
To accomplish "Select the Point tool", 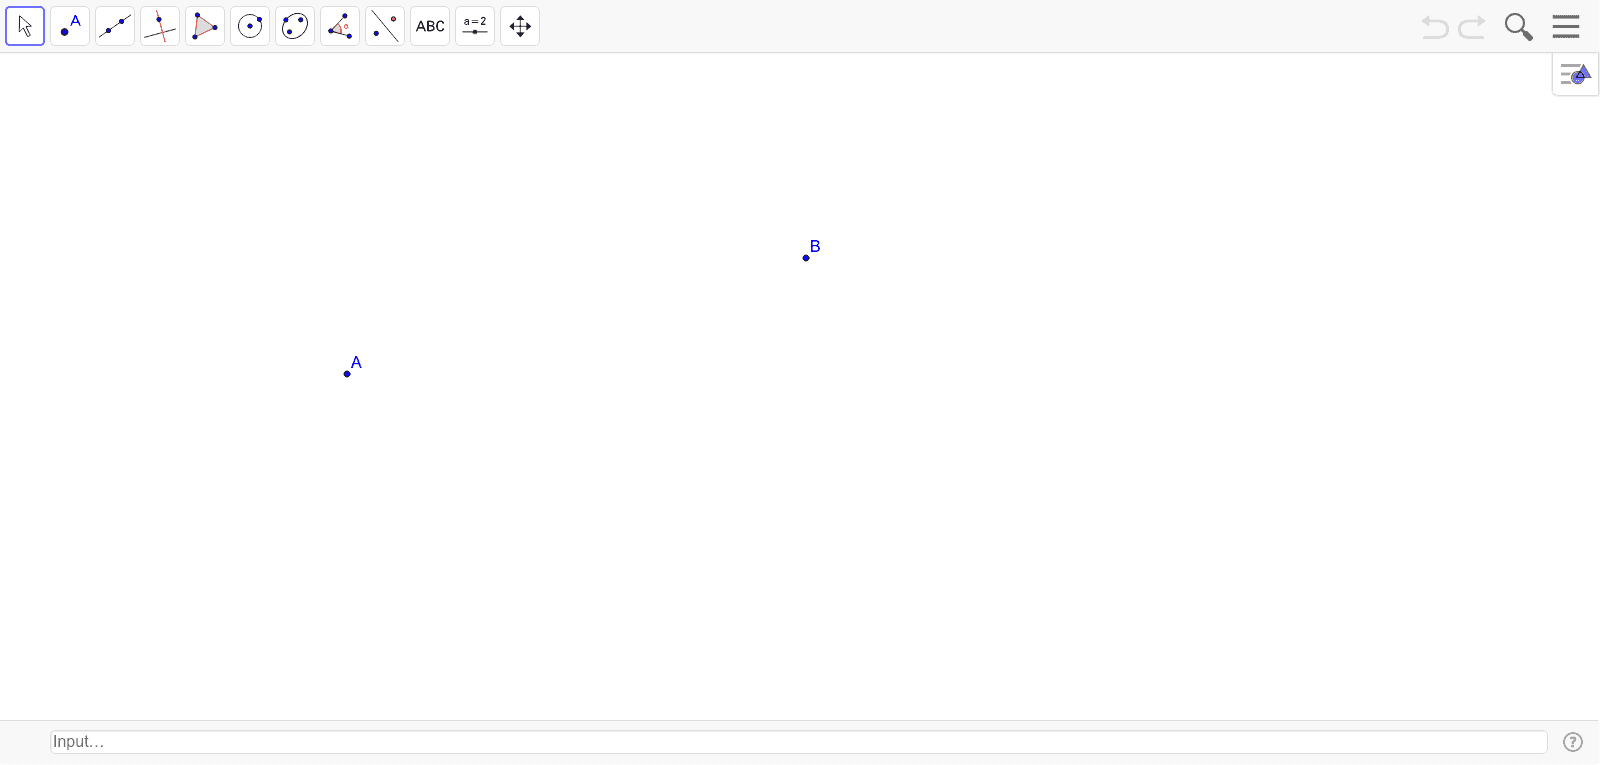I will coord(70,26).
